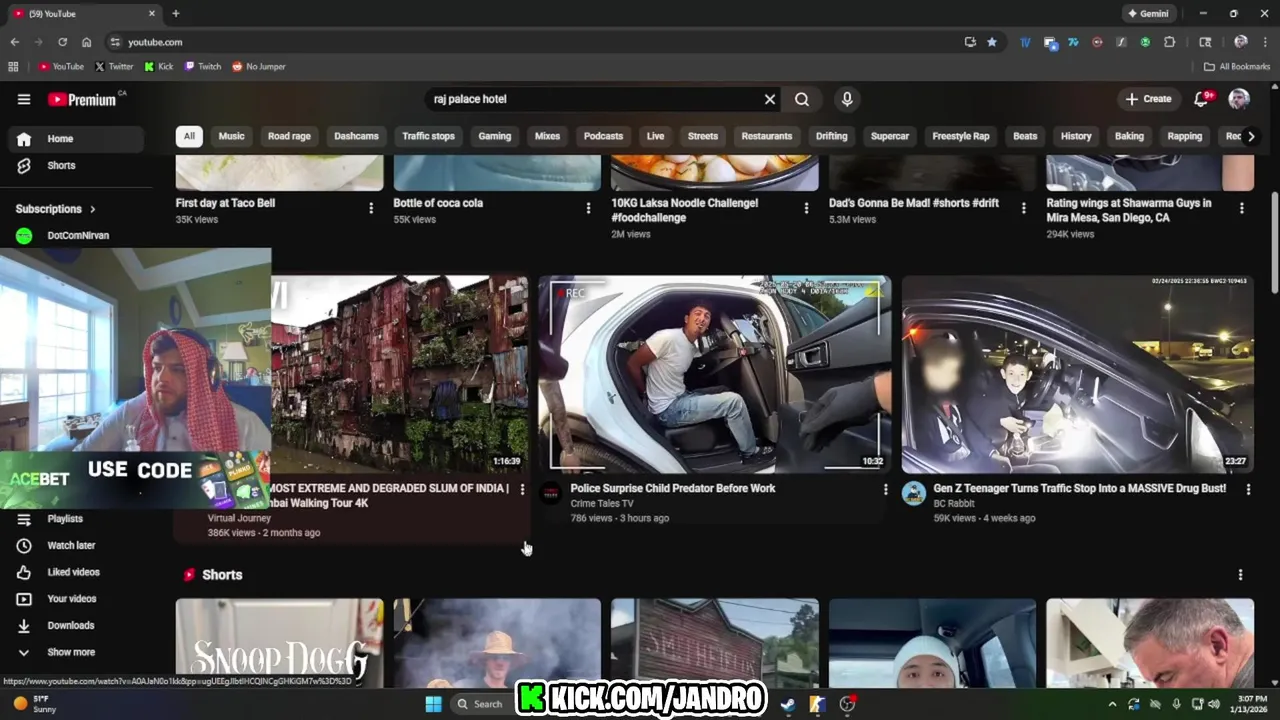Open Shorts in the sidebar
The width and height of the screenshot is (1280, 720).
pos(75,165)
